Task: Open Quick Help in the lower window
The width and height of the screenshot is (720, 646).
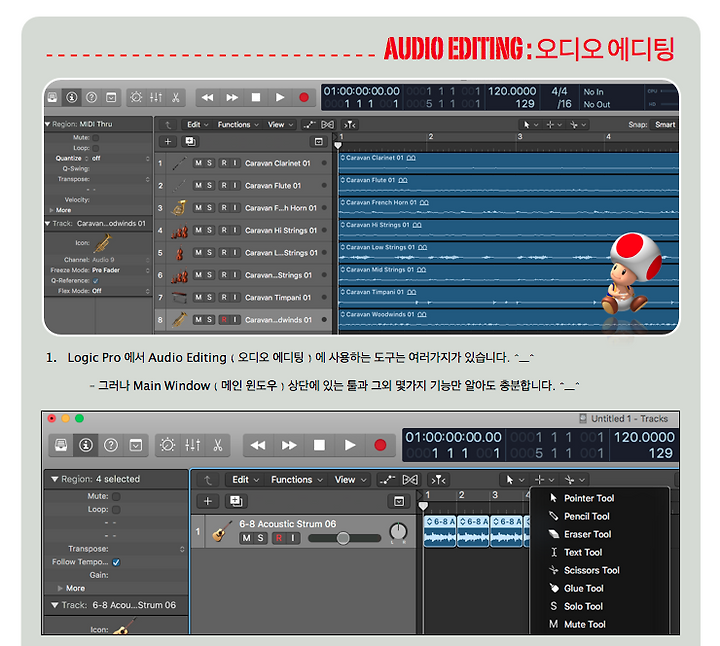Action: (111, 445)
